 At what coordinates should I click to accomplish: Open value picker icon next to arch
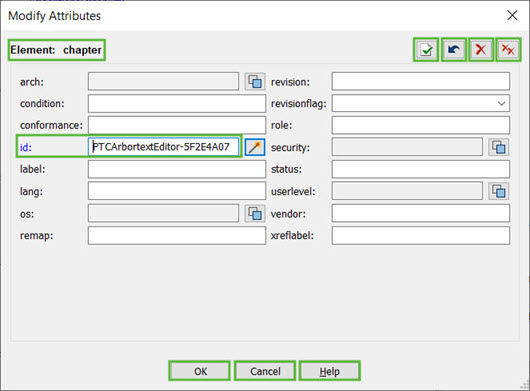(255, 81)
